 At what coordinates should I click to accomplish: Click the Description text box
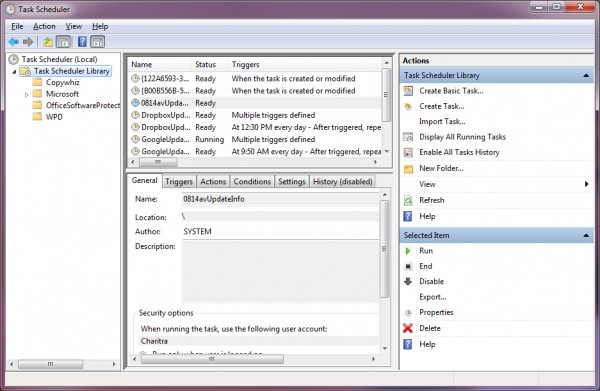point(280,271)
